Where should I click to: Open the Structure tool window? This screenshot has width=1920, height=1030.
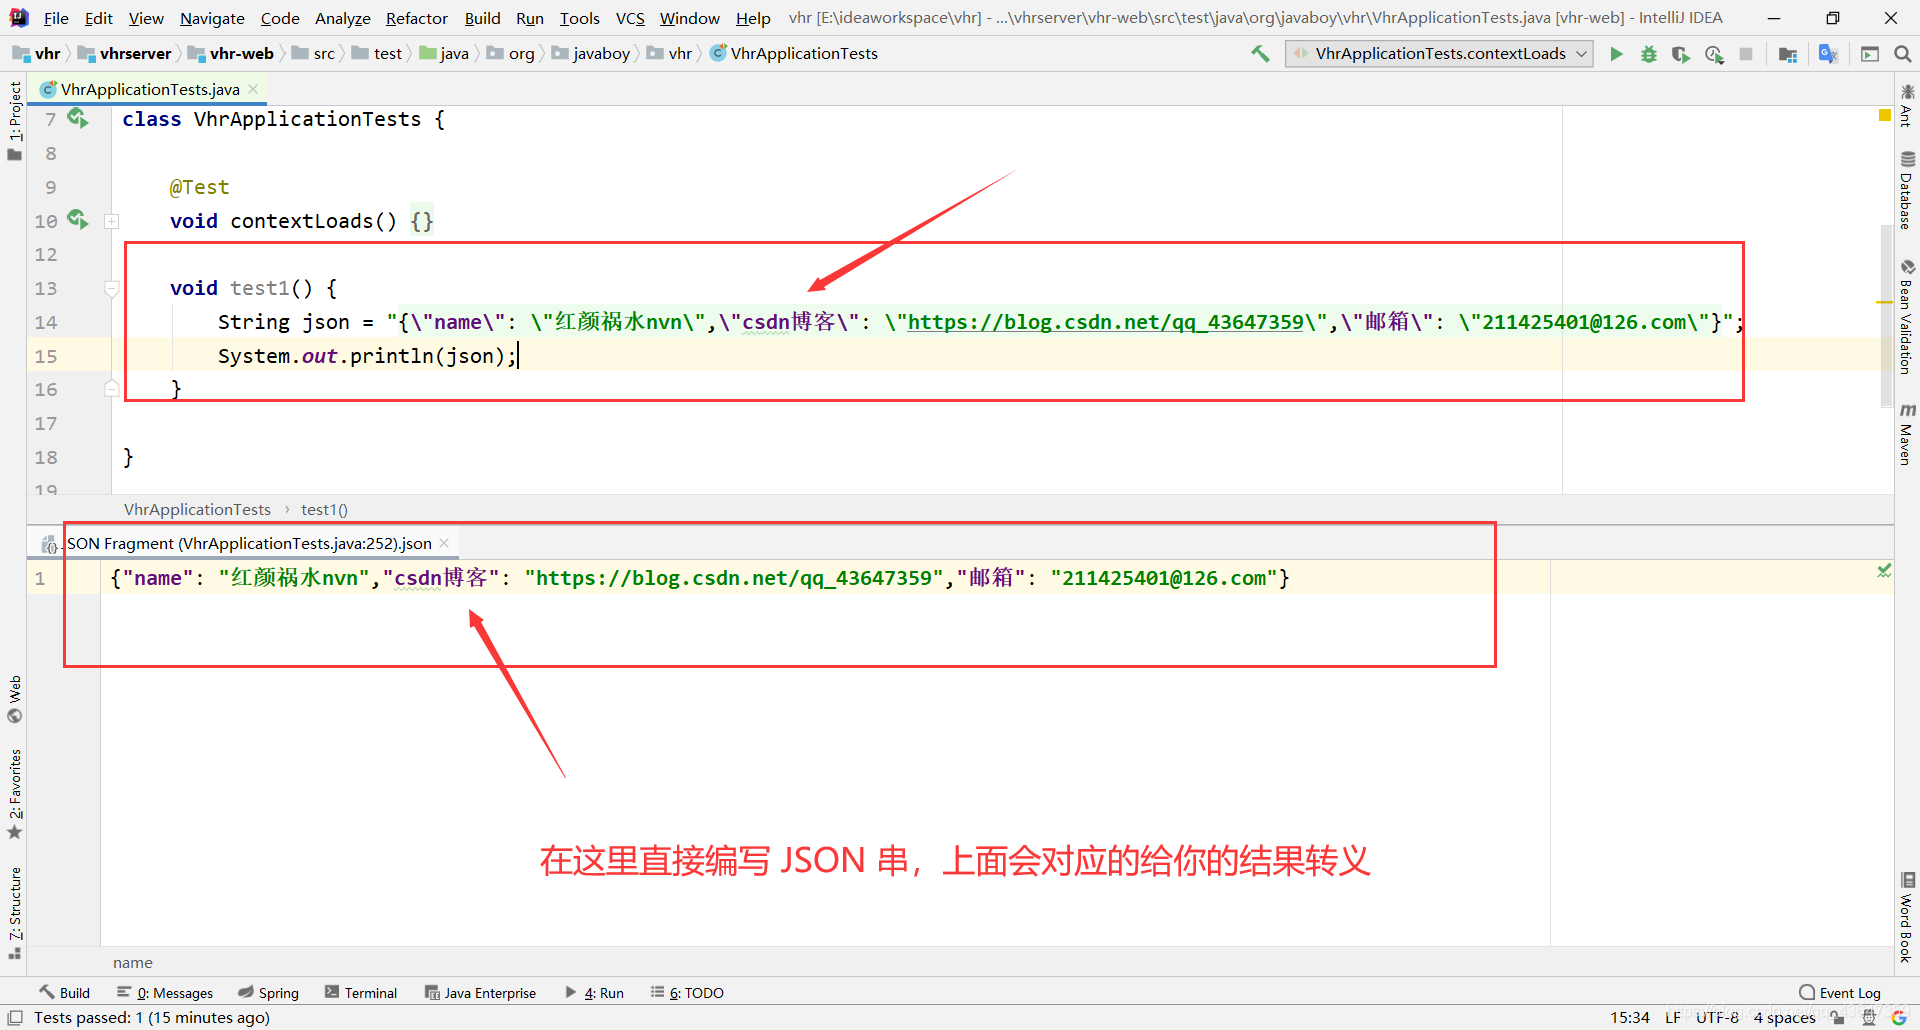click(x=14, y=912)
